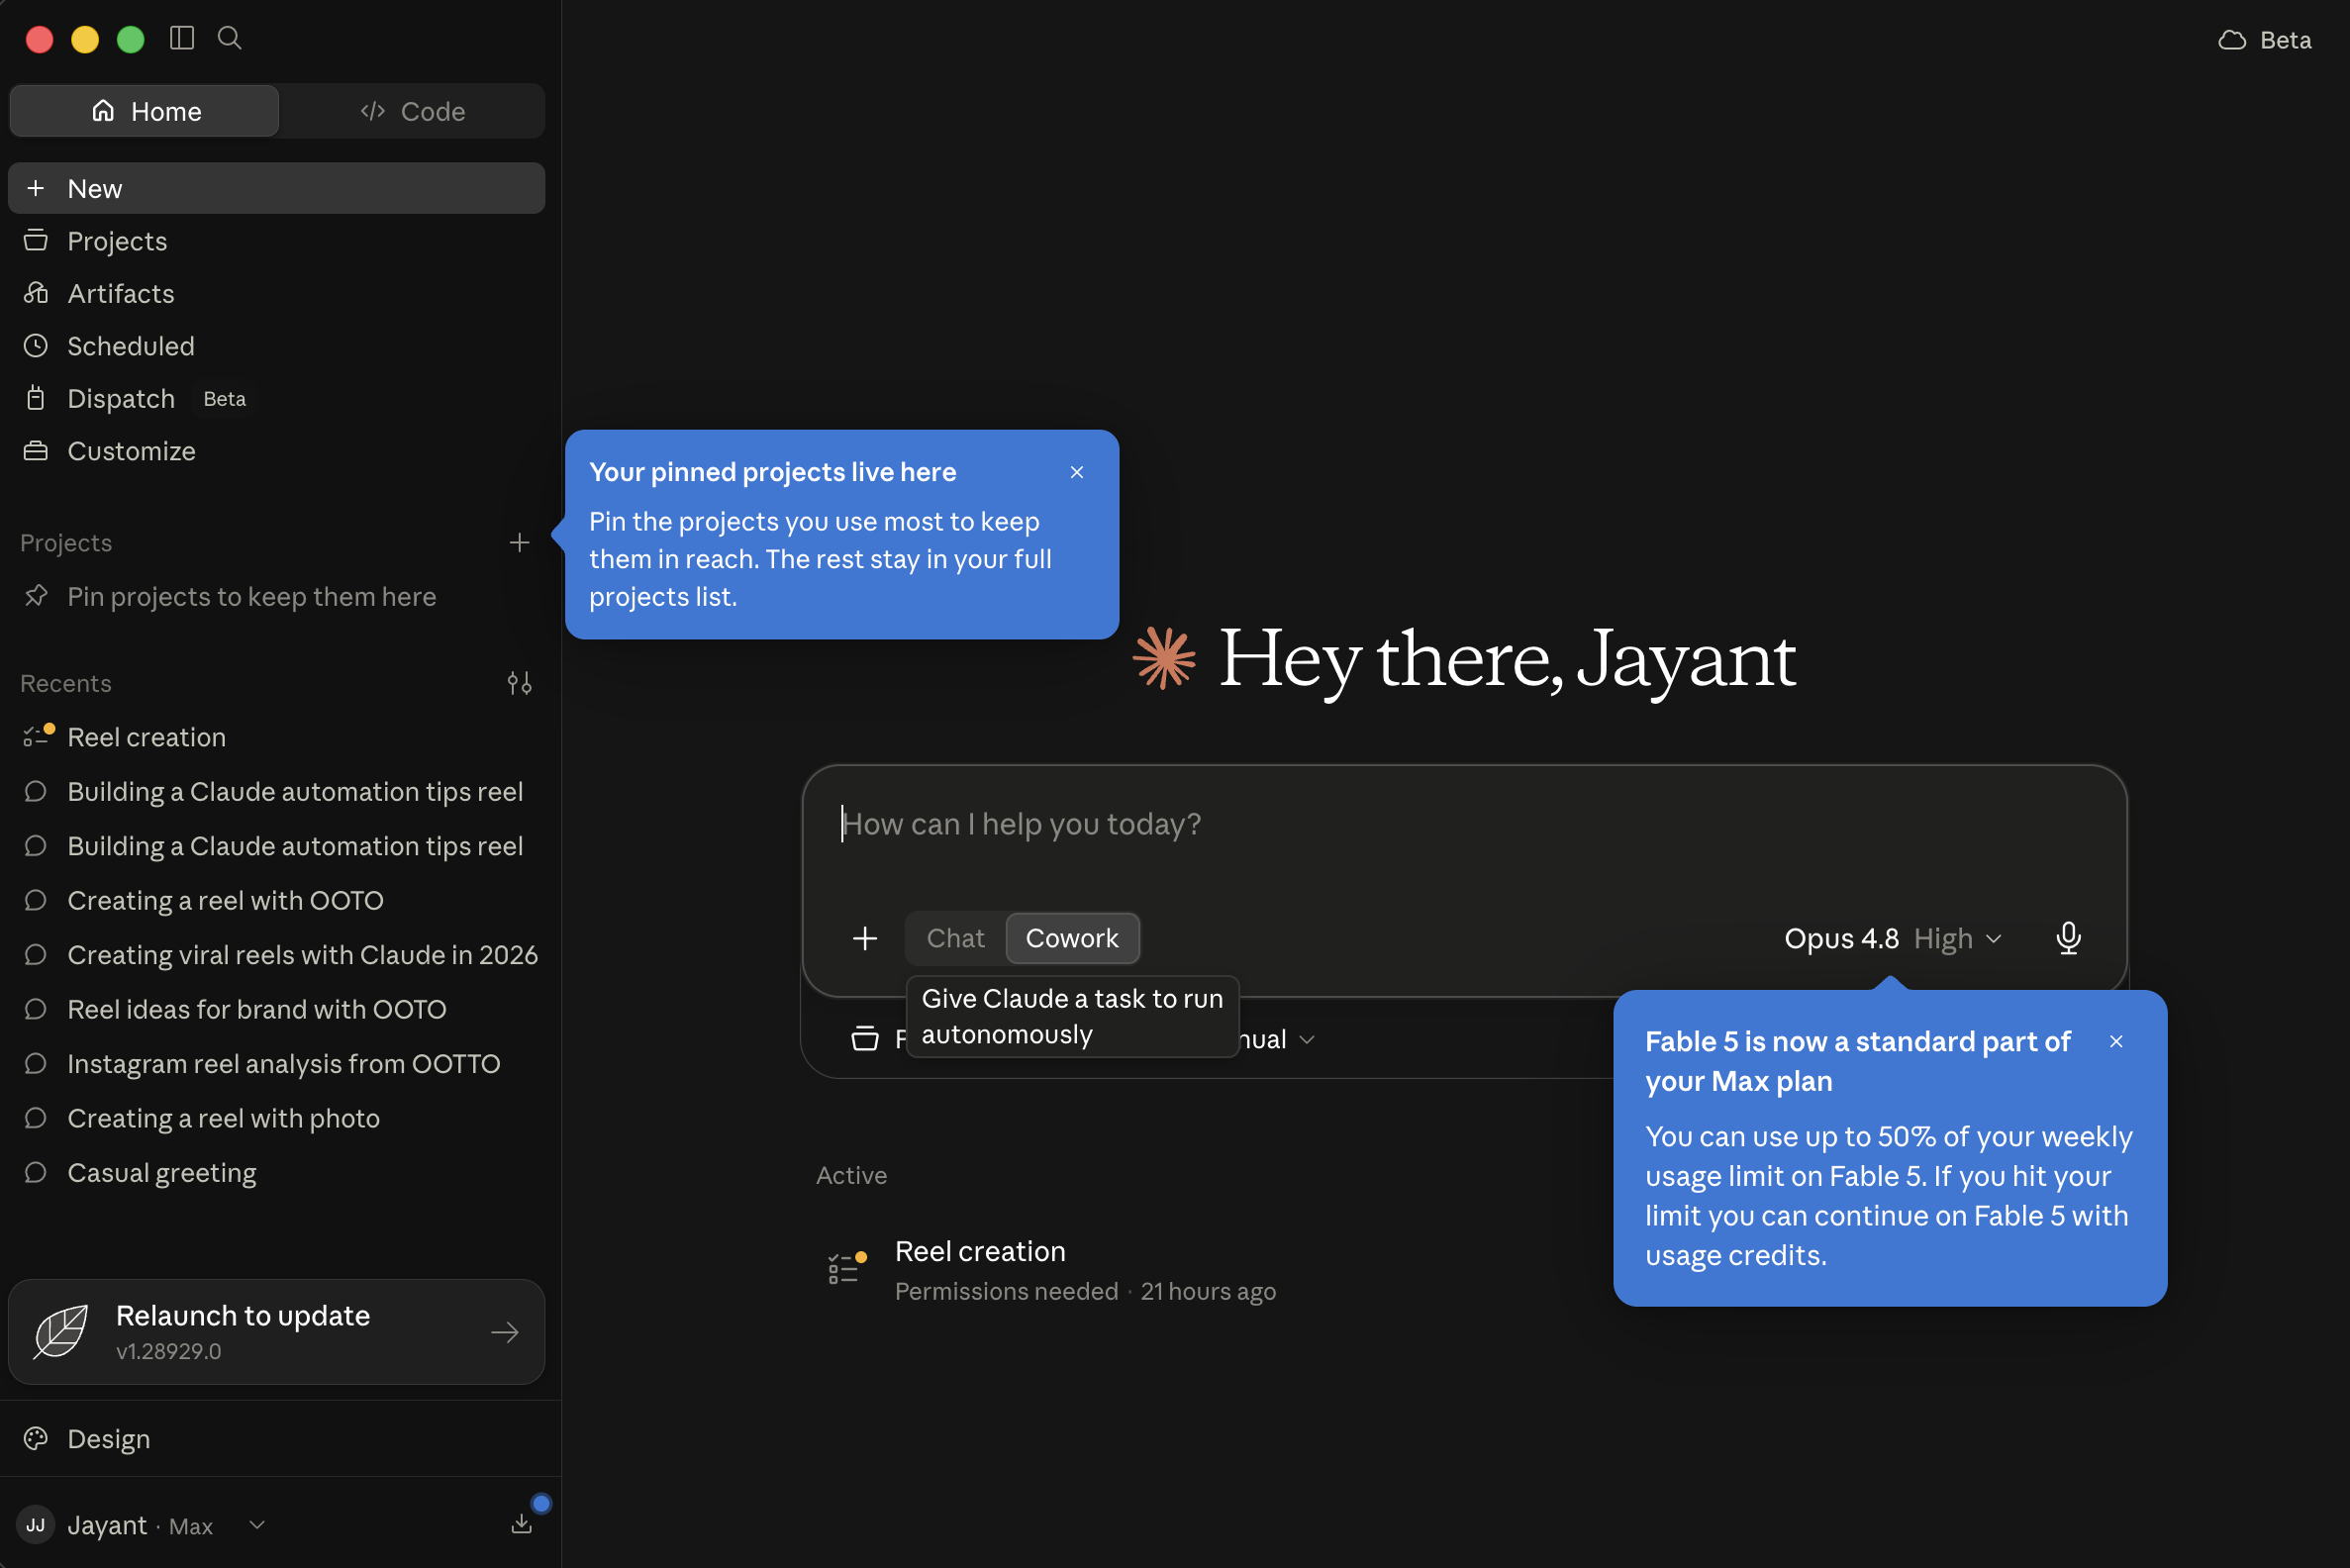Toggle the sidebar panel icon
Viewport: 2350px width, 1568px height.
click(182, 38)
